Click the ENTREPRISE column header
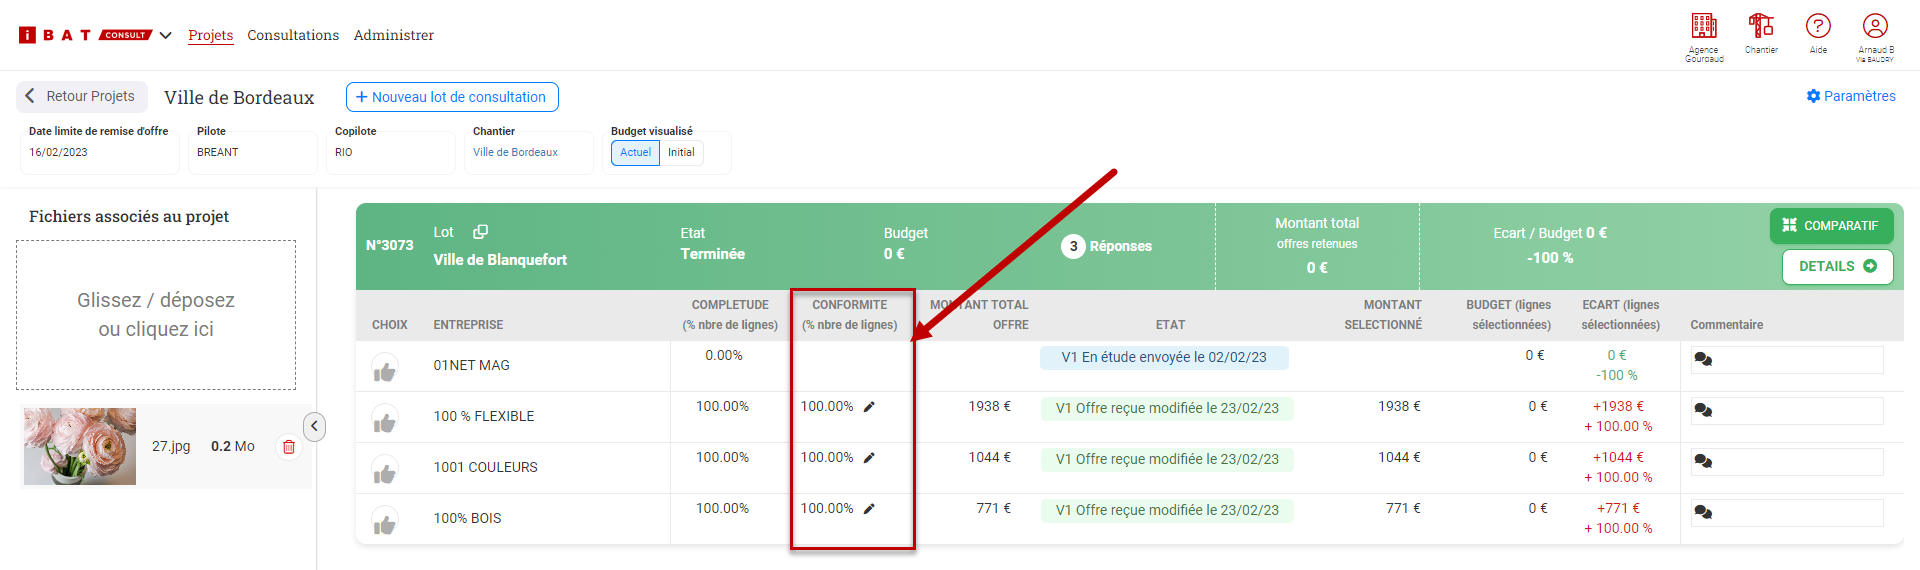 tap(468, 325)
